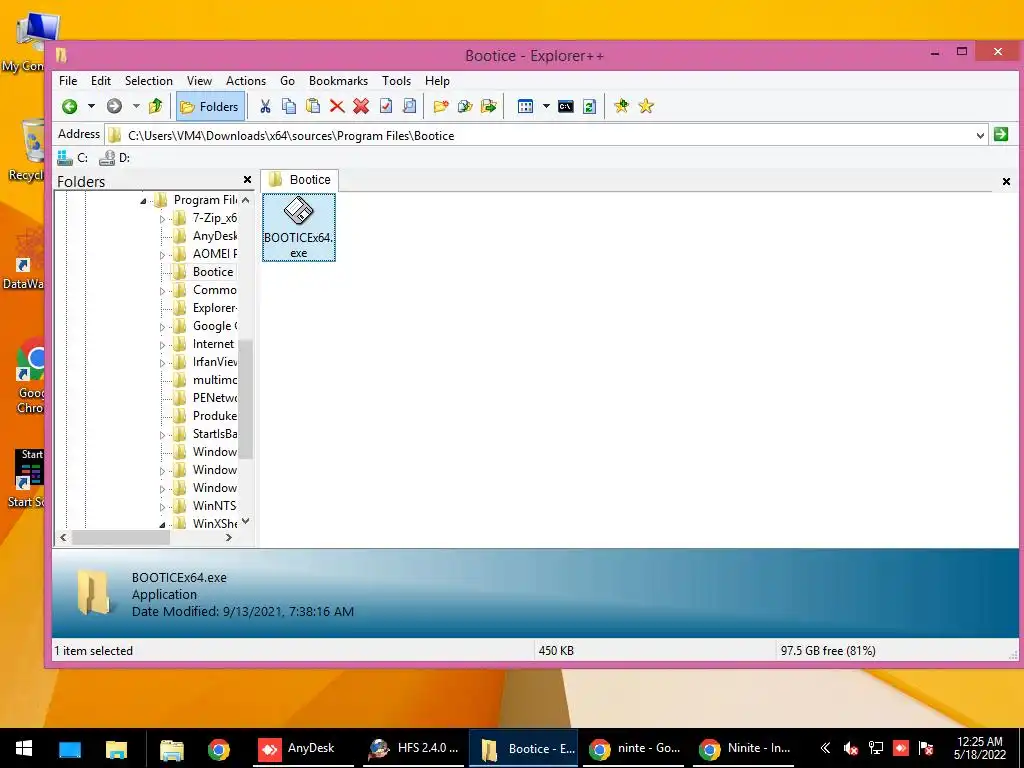Image resolution: width=1024 pixels, height=768 pixels.
Task: Open the Help menu
Action: coord(437,81)
